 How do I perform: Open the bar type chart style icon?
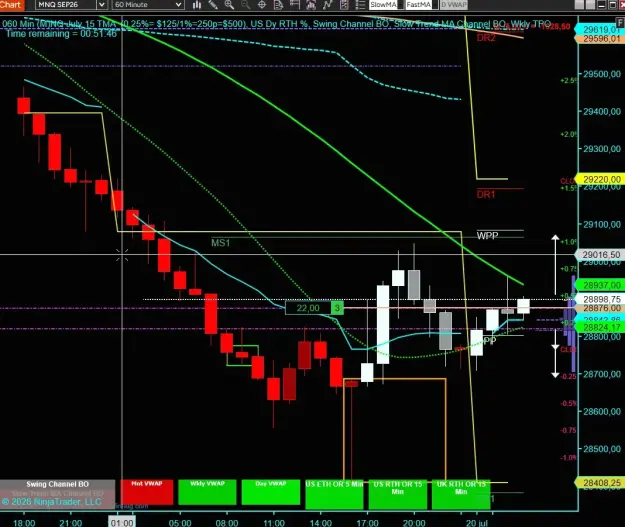(x=197, y=5)
